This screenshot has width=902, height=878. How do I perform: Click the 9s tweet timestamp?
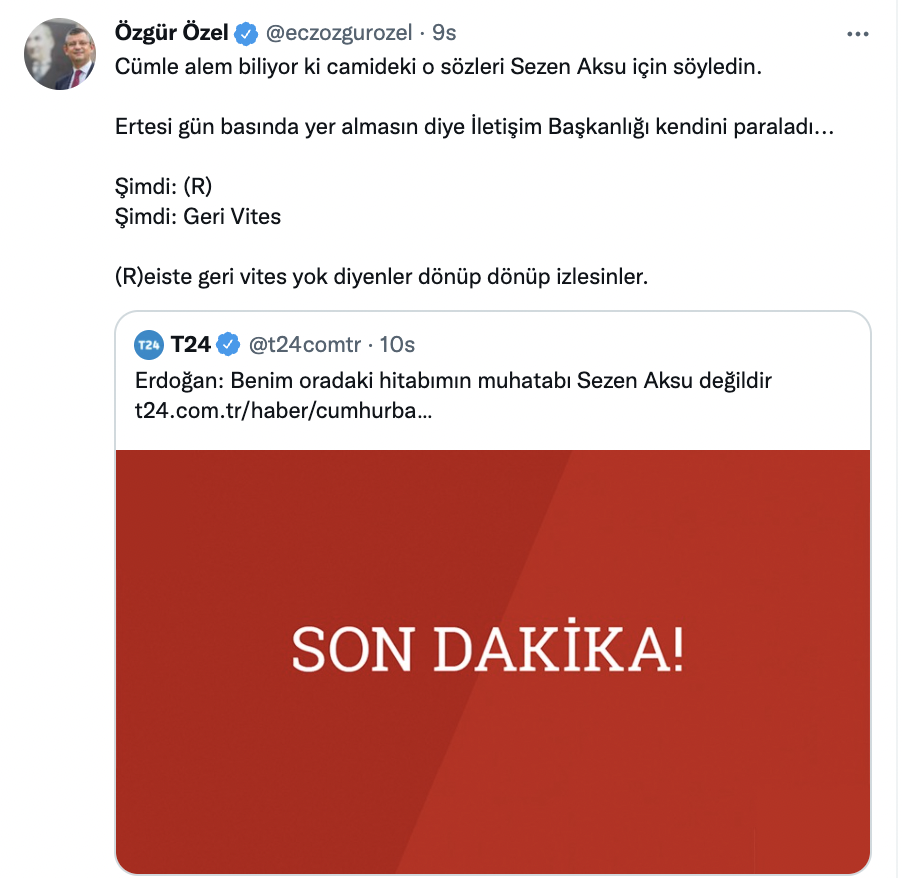[444, 33]
